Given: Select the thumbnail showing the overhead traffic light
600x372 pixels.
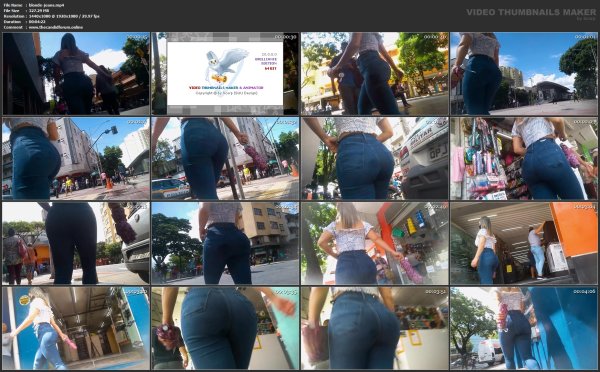Looking at the screenshot, I should click(76, 158).
